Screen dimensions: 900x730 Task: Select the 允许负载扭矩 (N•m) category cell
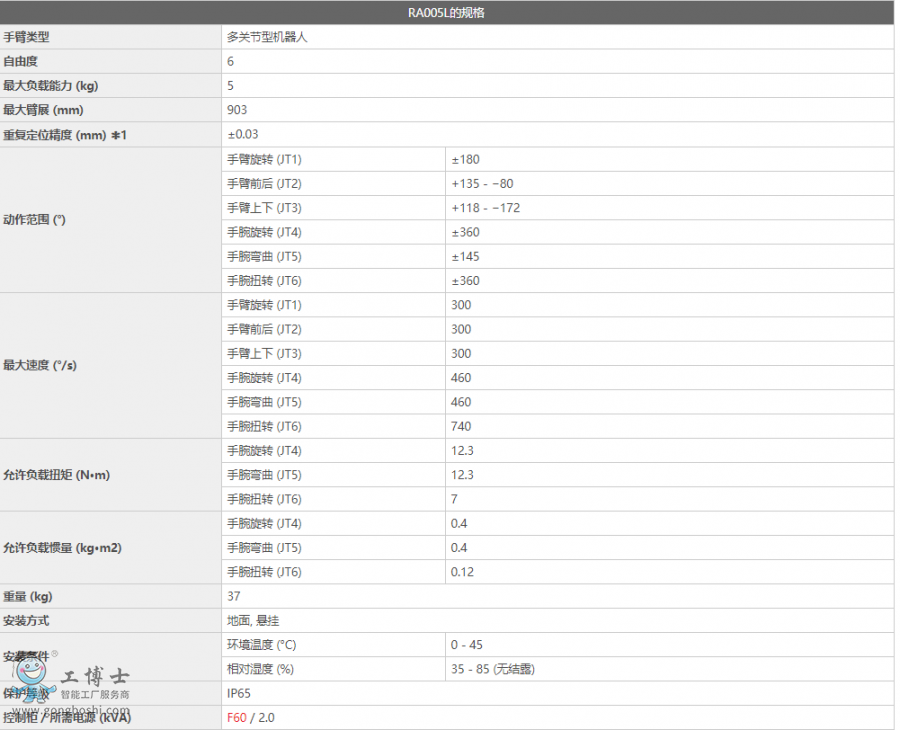[57, 475]
